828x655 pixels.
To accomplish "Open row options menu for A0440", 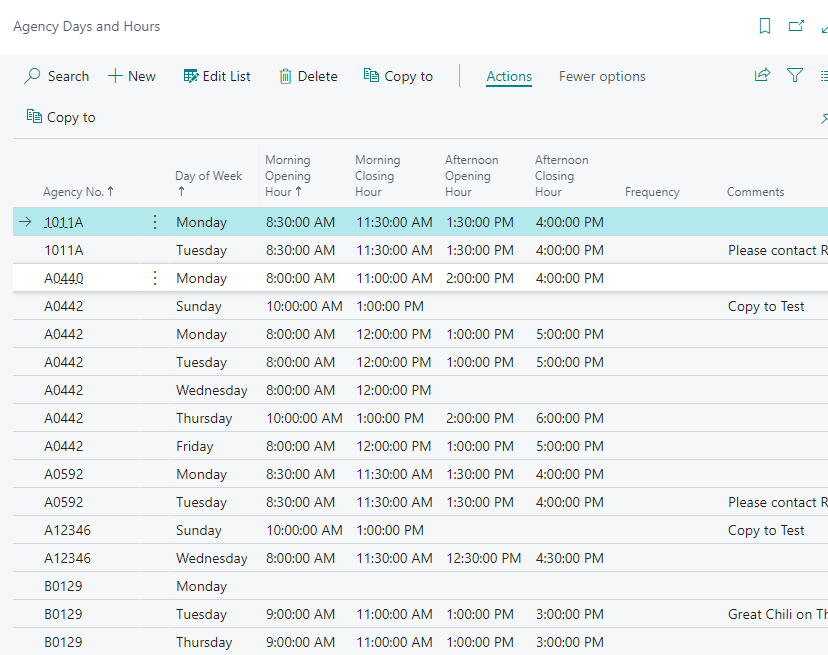I will [x=154, y=278].
